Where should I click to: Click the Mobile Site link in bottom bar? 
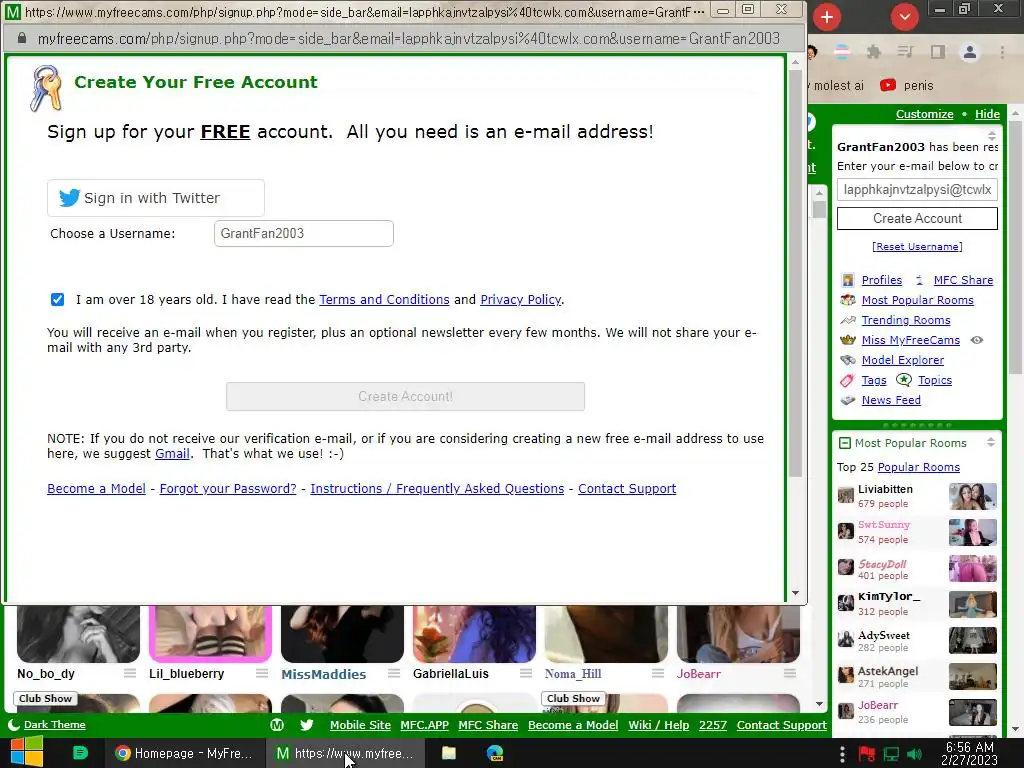point(360,725)
